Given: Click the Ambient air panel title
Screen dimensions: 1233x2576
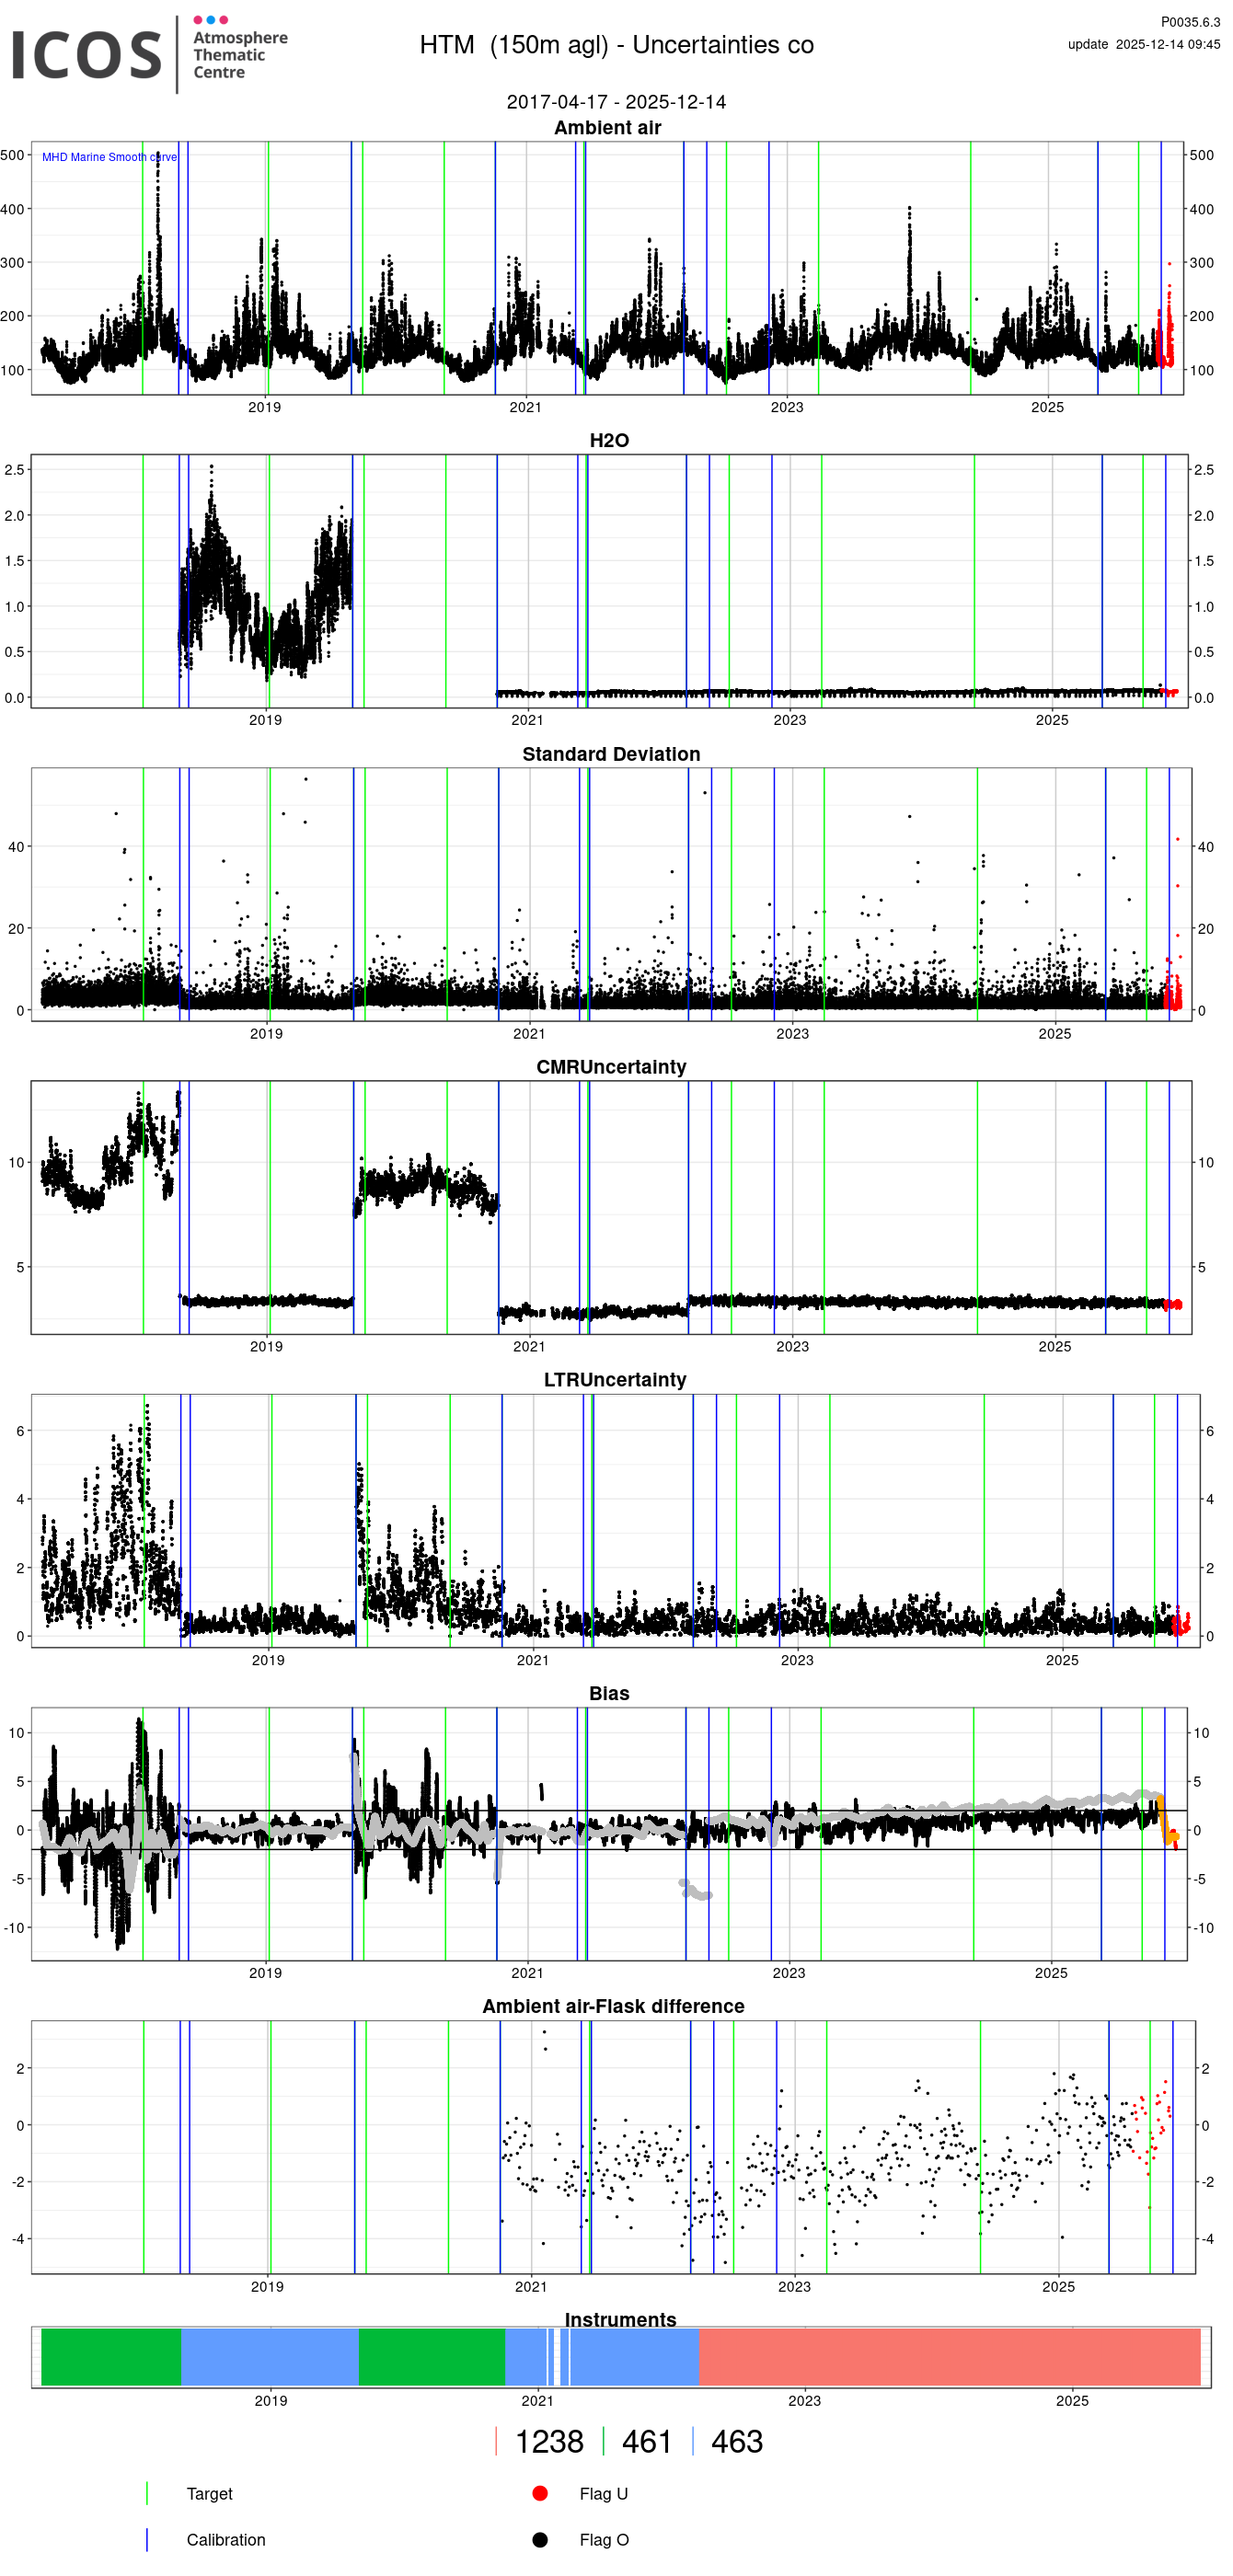Looking at the screenshot, I should click(x=607, y=127).
